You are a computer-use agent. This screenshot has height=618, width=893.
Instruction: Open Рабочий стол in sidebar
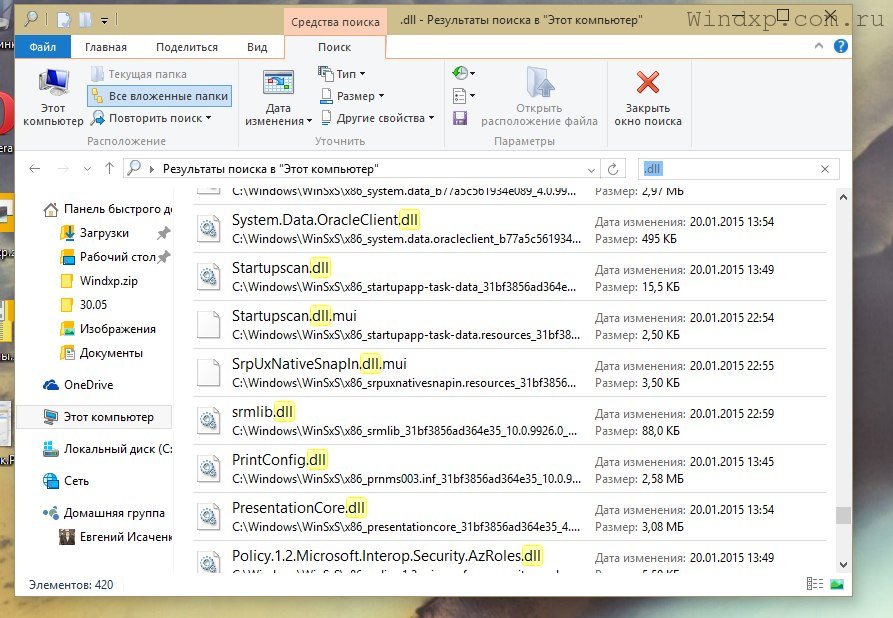click(x=108, y=257)
